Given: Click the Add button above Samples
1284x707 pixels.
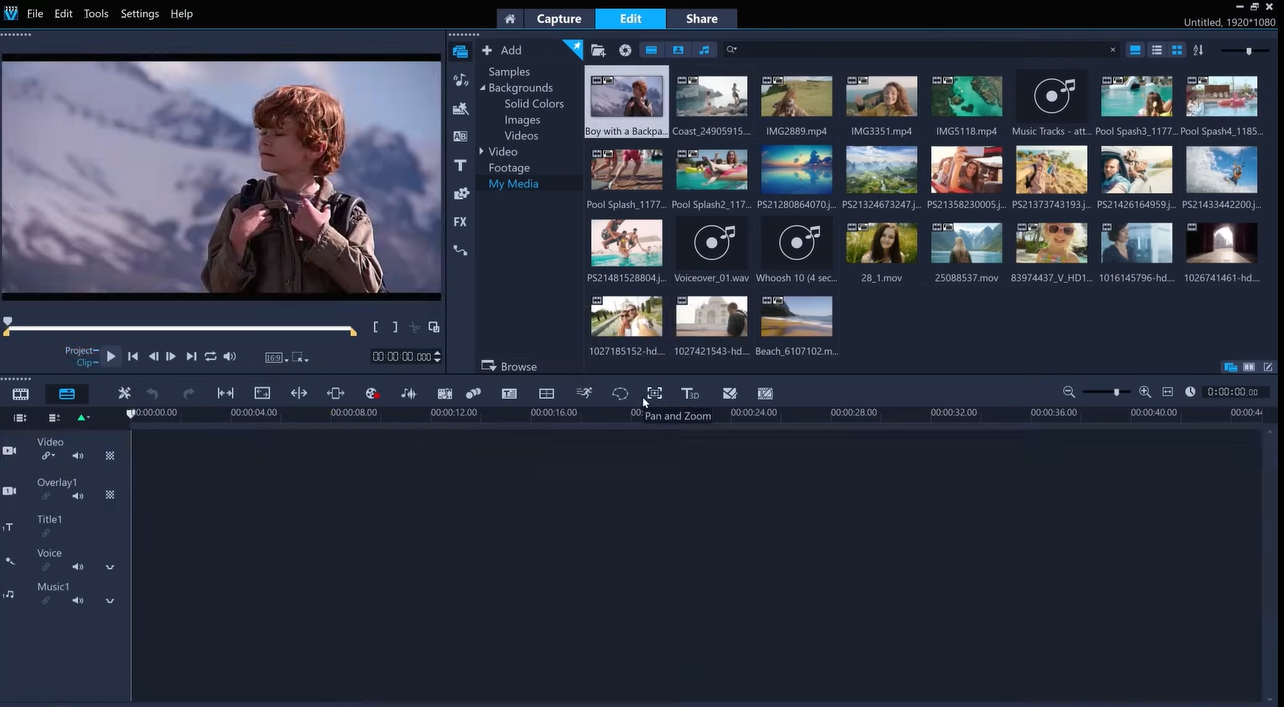Looking at the screenshot, I should click(x=505, y=50).
